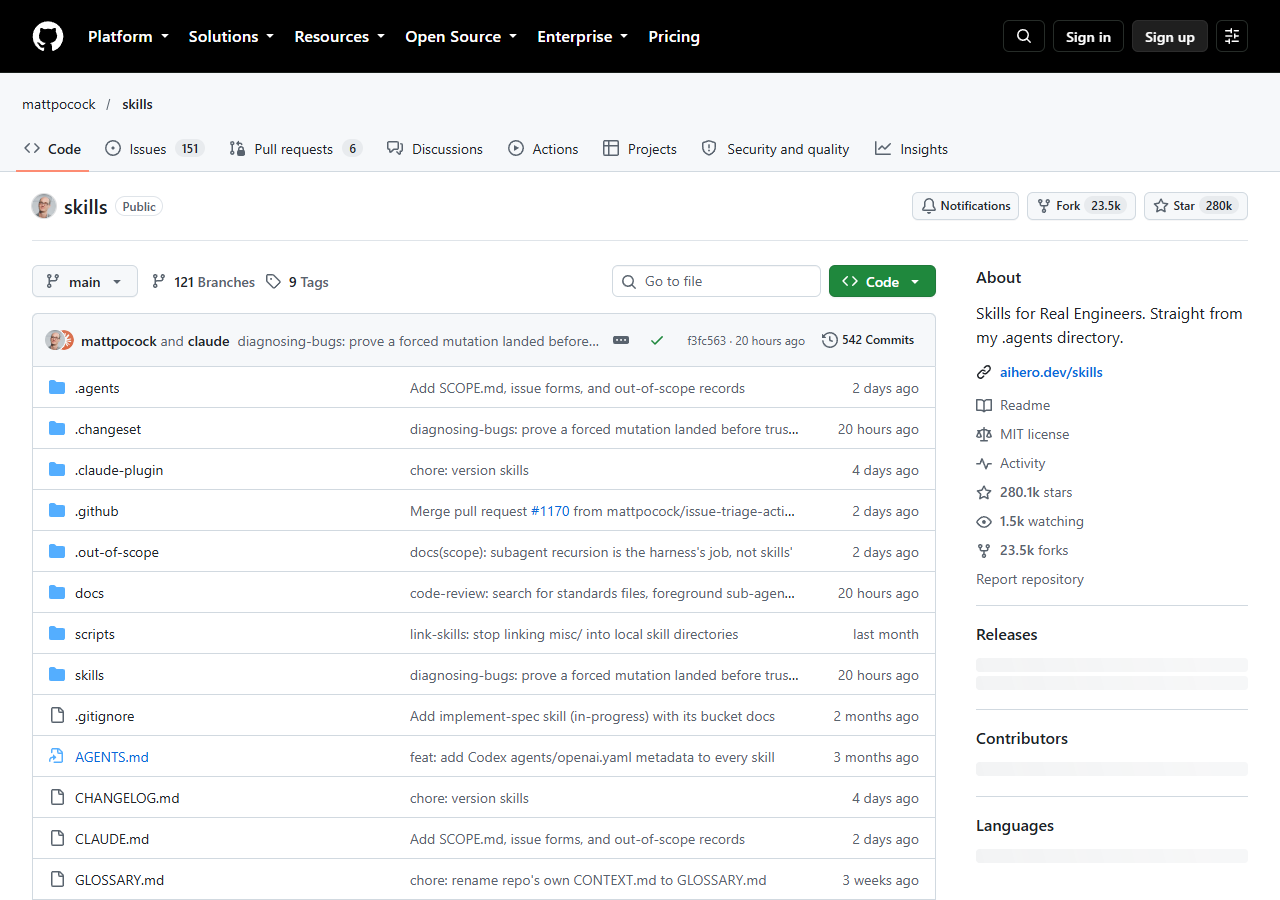
Task: Click the scripts folder icon
Action: pos(57,634)
